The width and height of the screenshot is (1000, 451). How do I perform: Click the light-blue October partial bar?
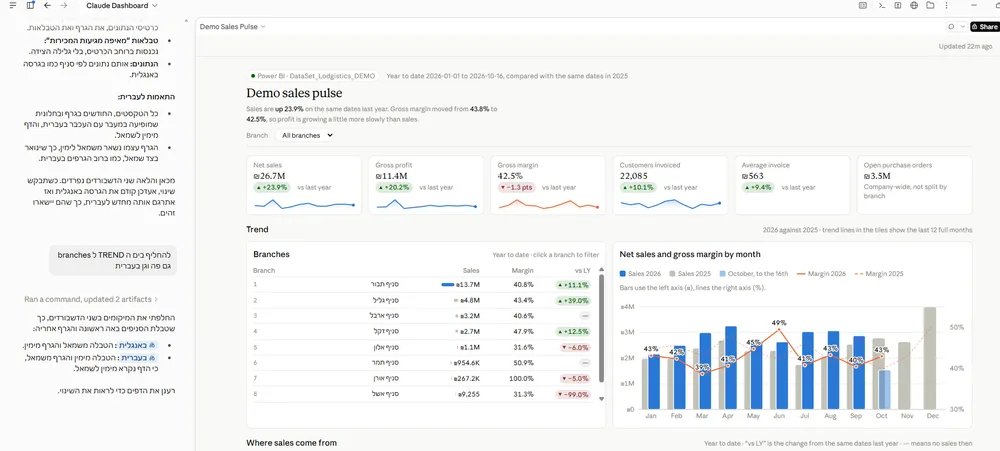[x=885, y=390]
